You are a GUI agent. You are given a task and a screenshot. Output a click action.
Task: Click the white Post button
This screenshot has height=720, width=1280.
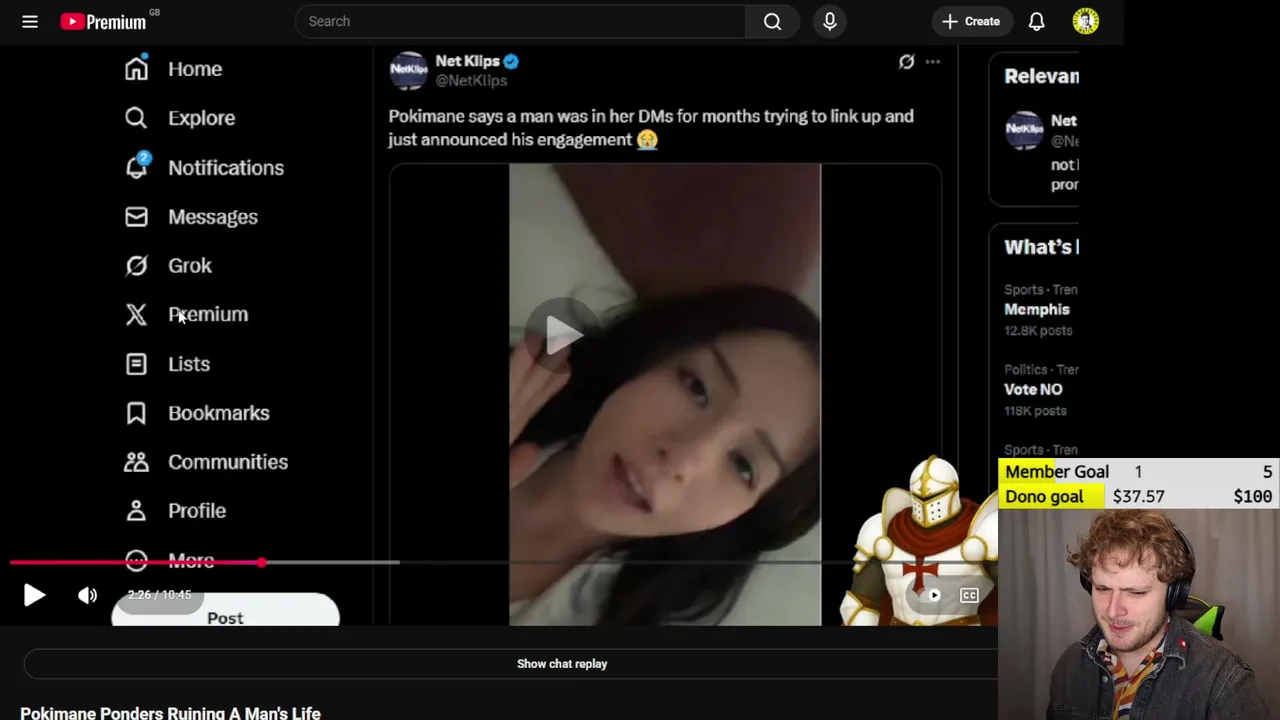[x=225, y=612]
